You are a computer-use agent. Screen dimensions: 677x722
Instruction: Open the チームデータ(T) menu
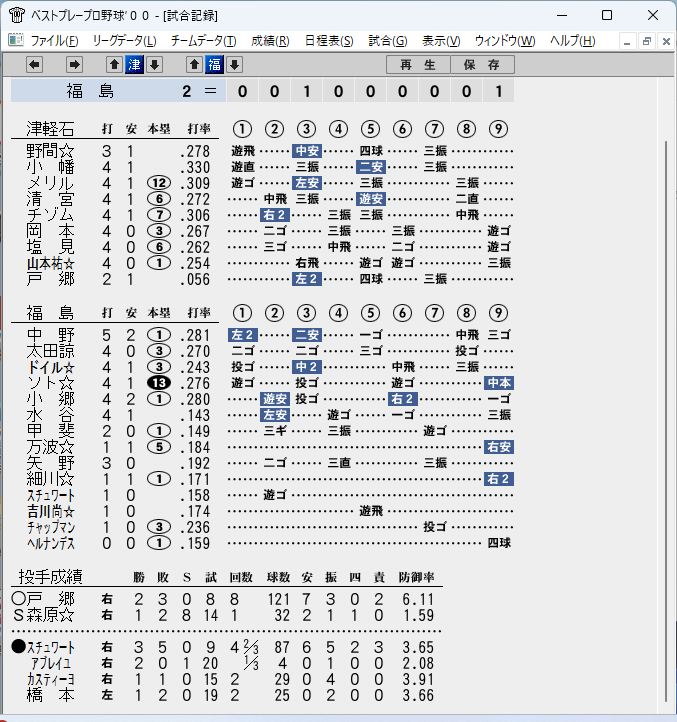[204, 41]
